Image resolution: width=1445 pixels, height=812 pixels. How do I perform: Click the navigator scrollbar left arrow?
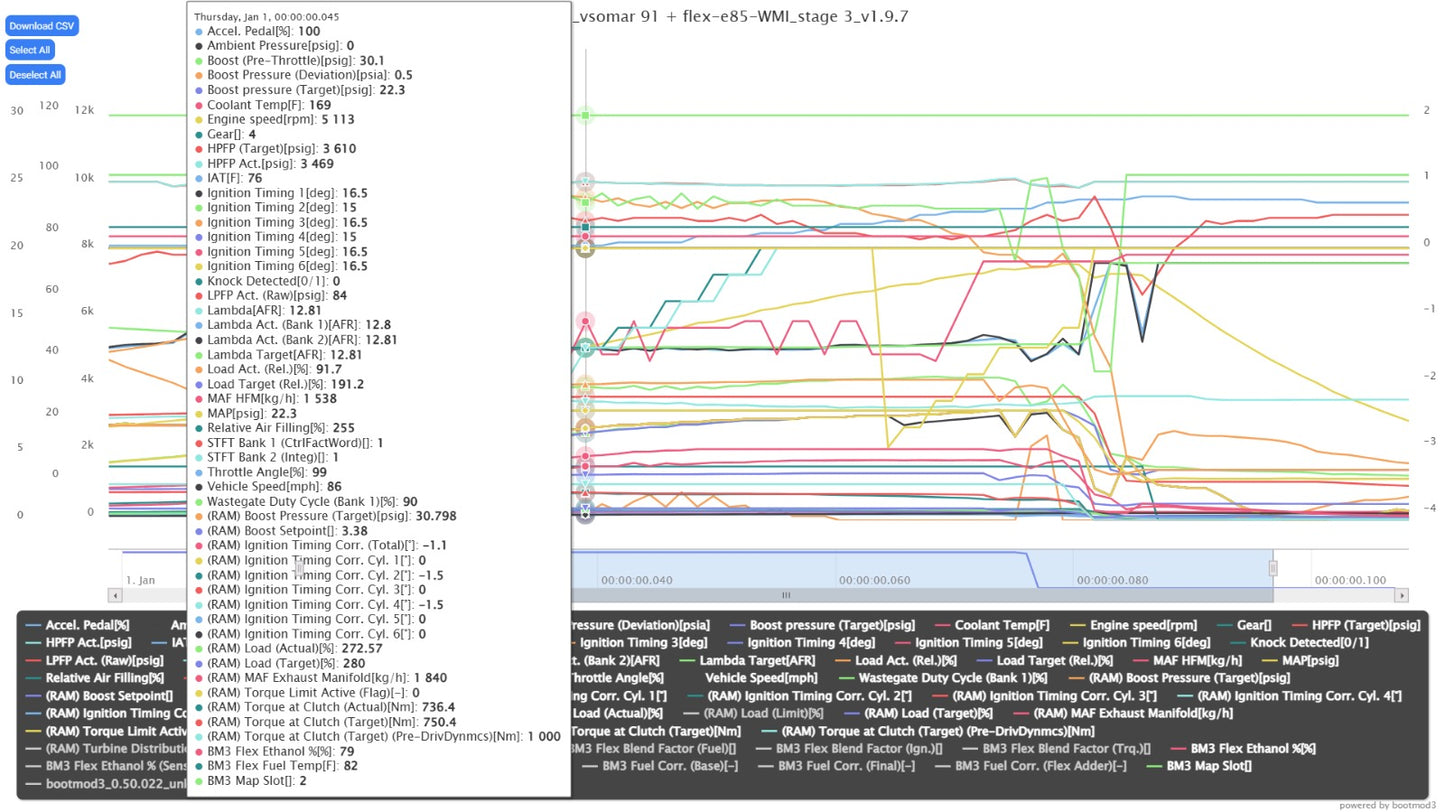point(116,595)
